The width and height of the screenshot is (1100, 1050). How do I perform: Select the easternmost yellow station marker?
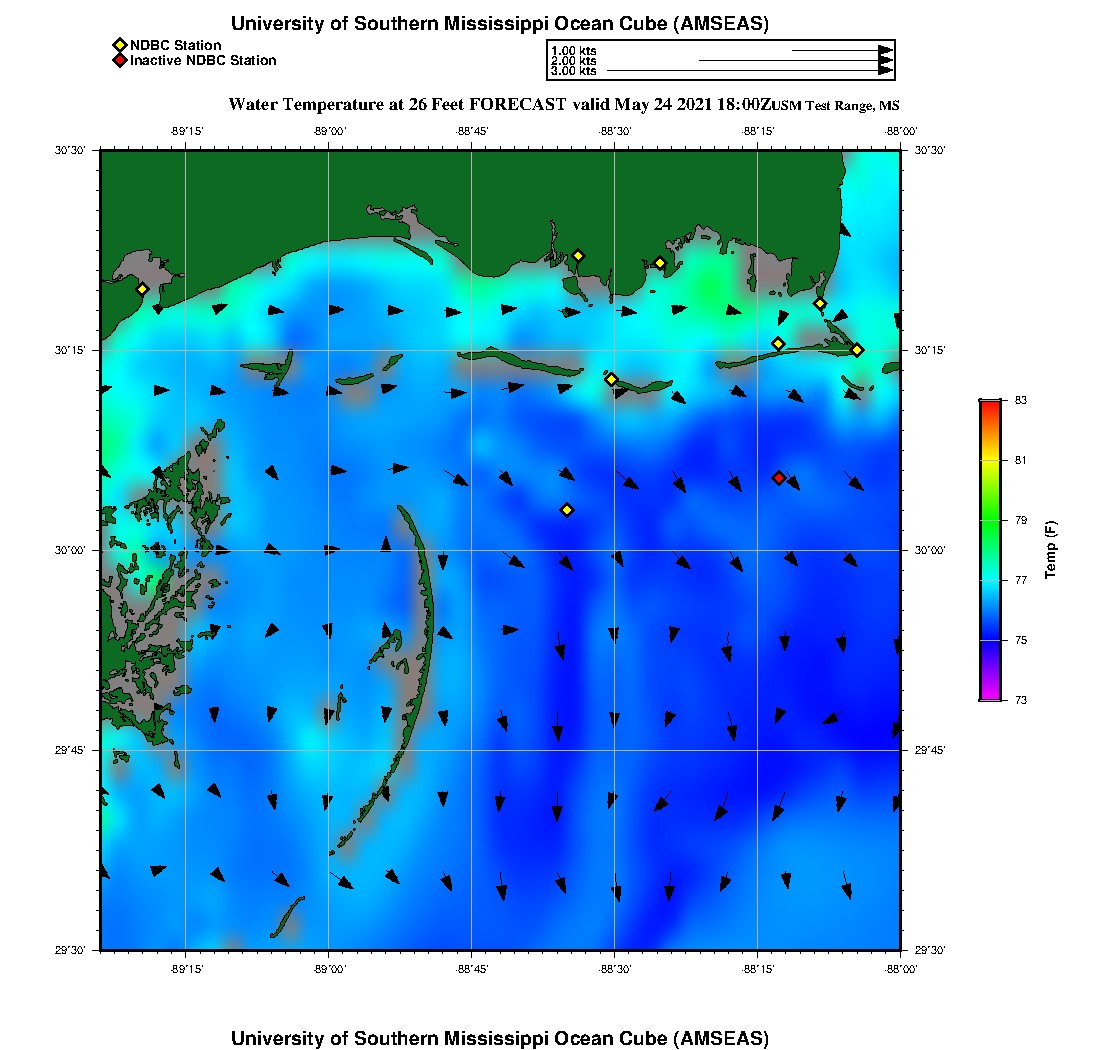coord(857,349)
